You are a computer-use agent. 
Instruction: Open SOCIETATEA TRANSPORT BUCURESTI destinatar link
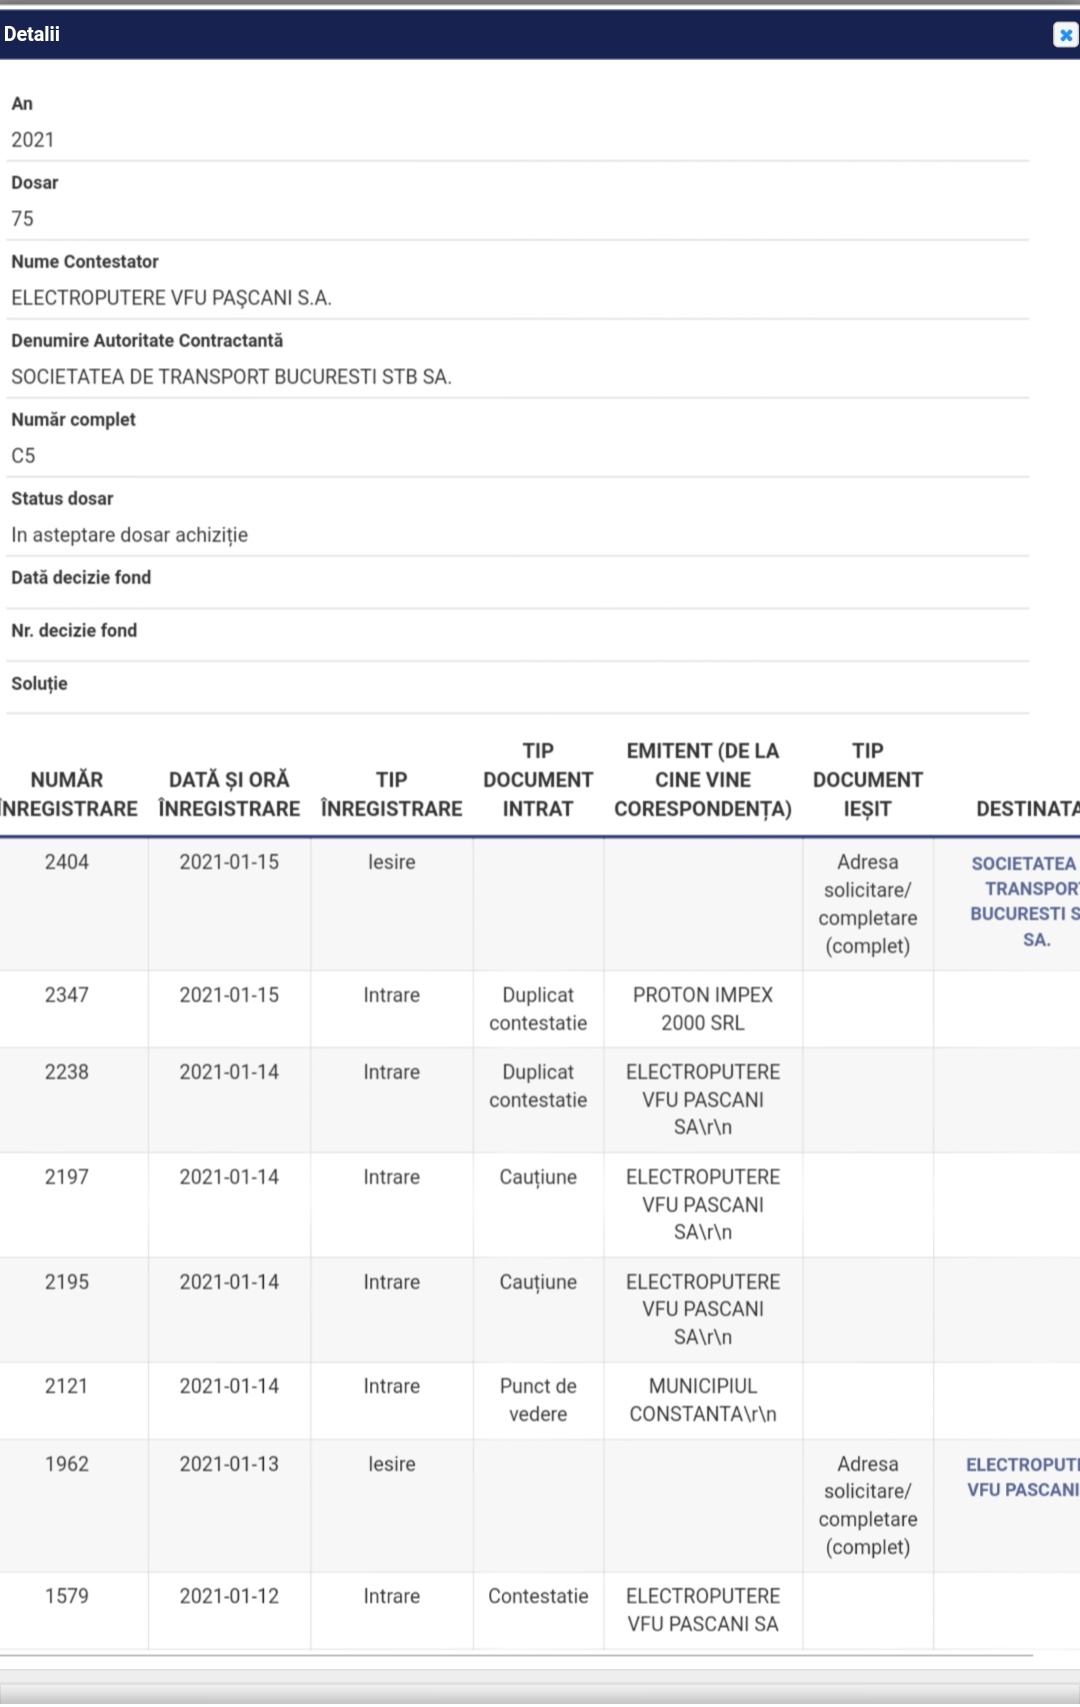click(x=1025, y=901)
